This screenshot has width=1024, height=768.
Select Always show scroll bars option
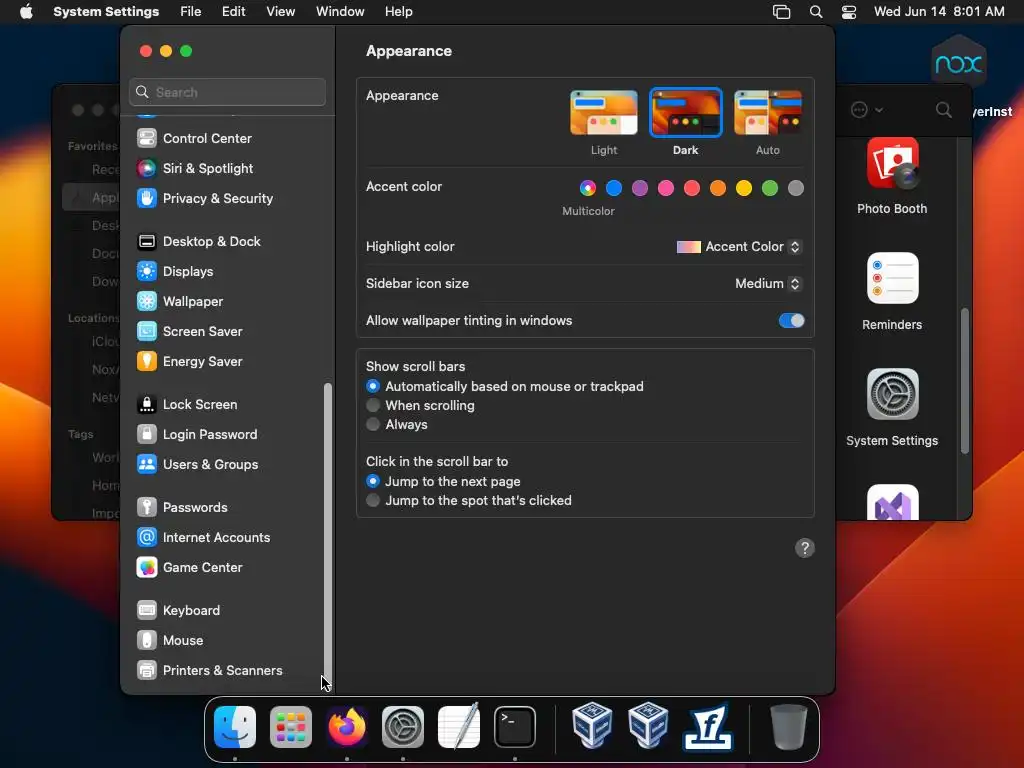tap(373, 424)
